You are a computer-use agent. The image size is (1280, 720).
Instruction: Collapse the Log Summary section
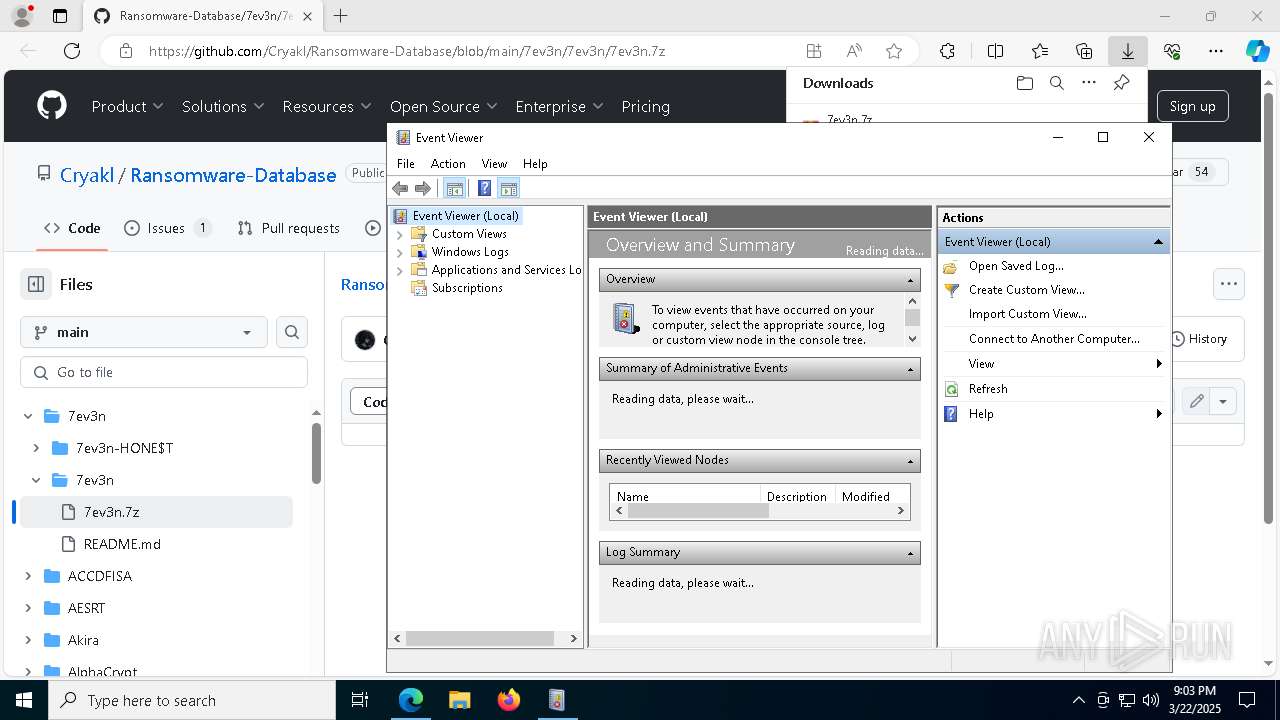pos(911,553)
